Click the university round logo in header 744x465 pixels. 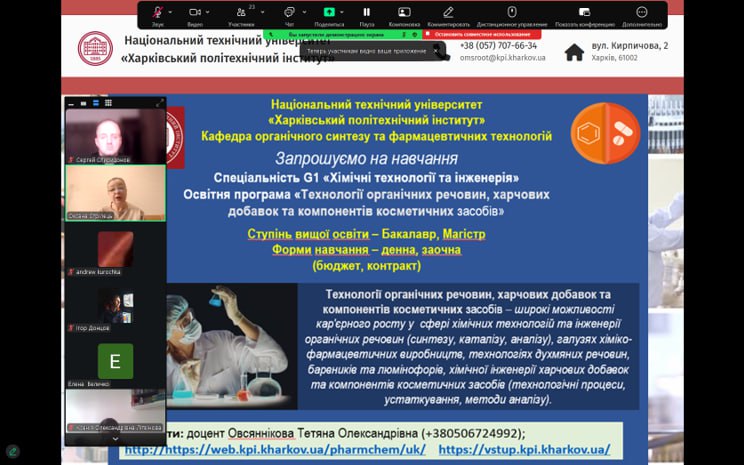coord(95,48)
